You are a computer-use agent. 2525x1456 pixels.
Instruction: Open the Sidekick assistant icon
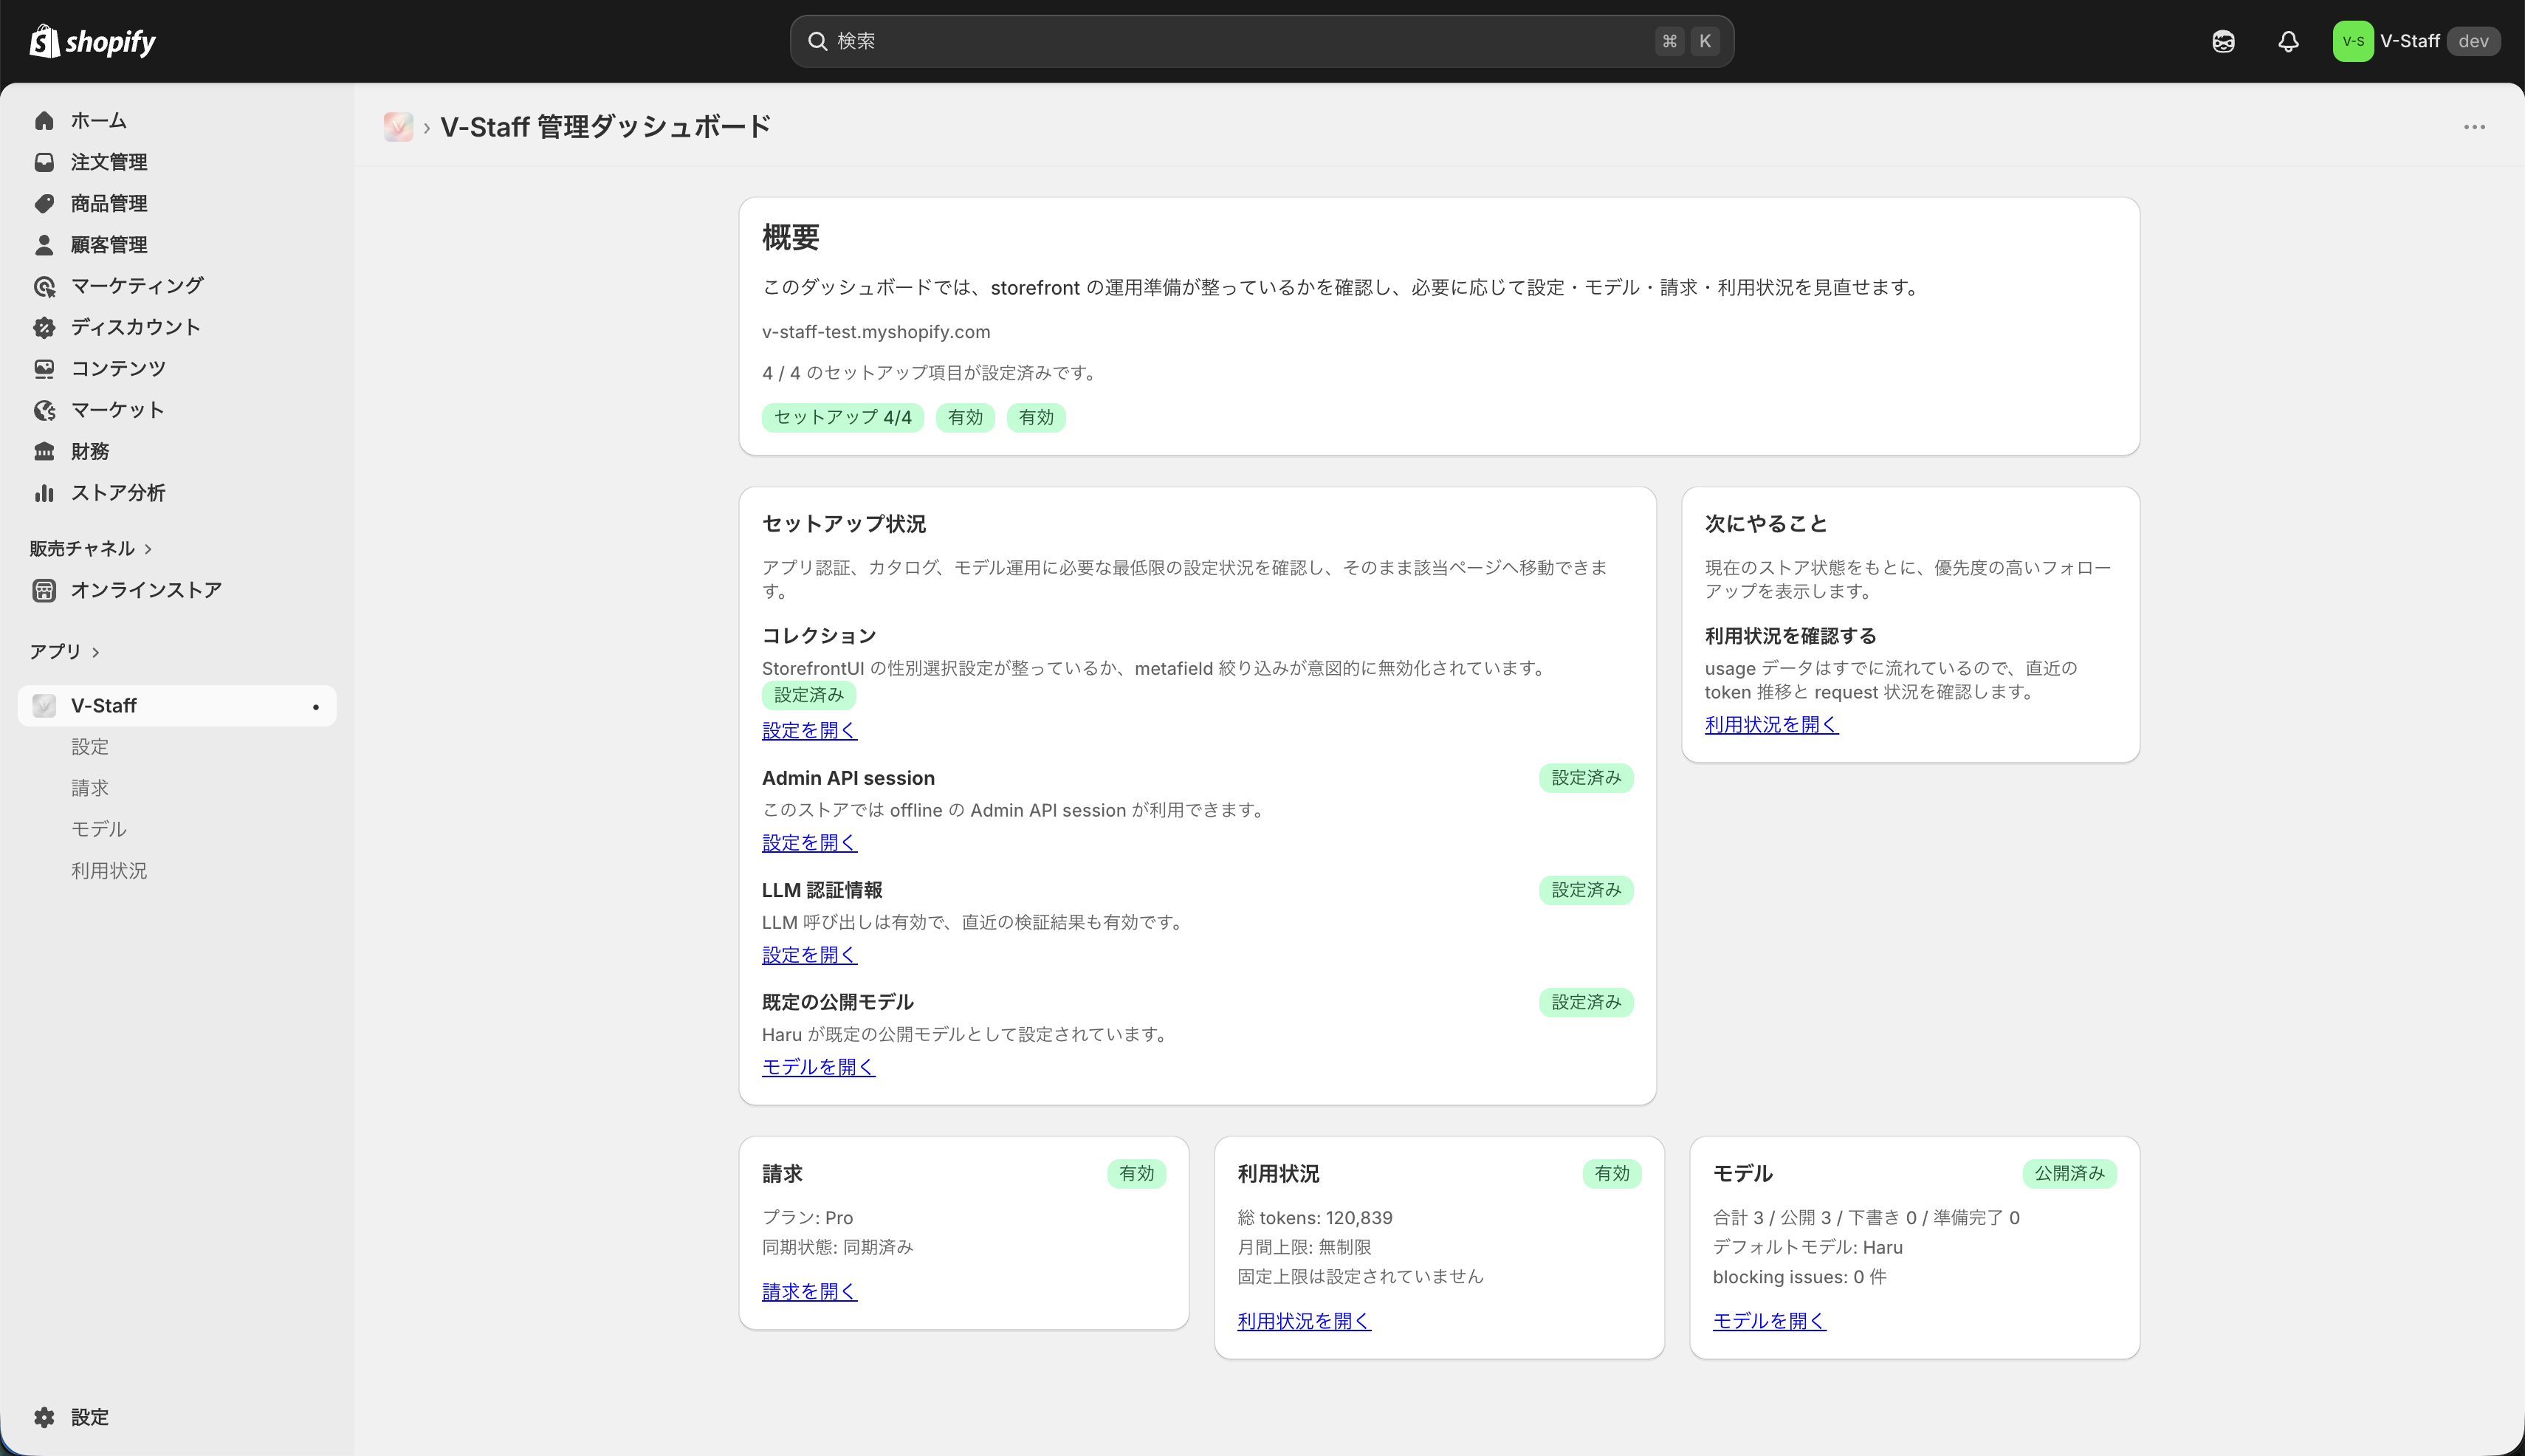pyautogui.click(x=2223, y=41)
